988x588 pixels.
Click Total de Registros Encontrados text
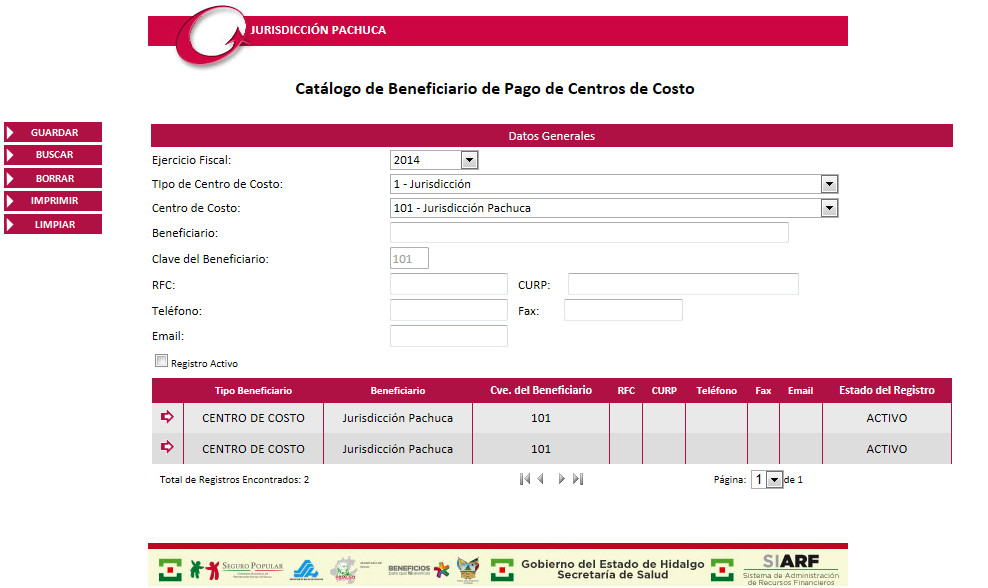(234, 480)
